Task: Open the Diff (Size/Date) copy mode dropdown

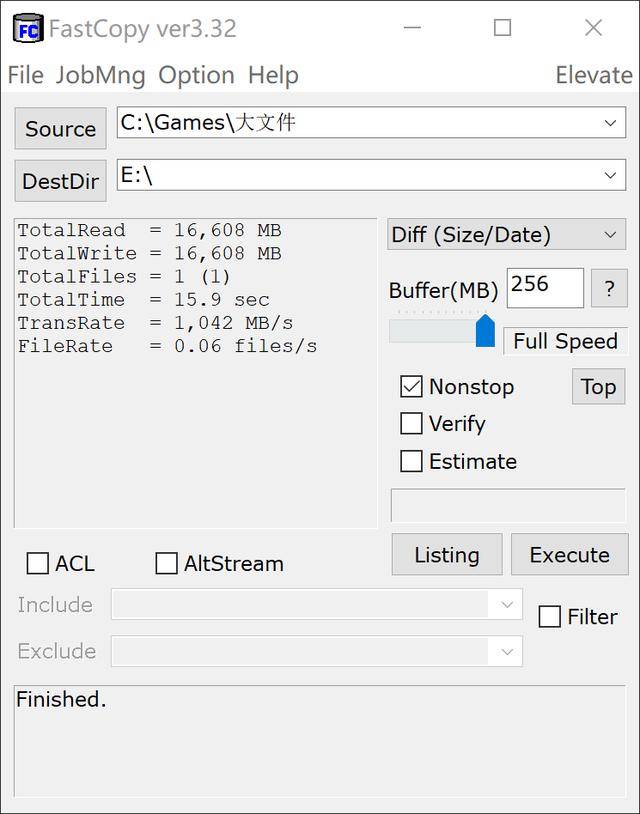Action: (x=506, y=235)
